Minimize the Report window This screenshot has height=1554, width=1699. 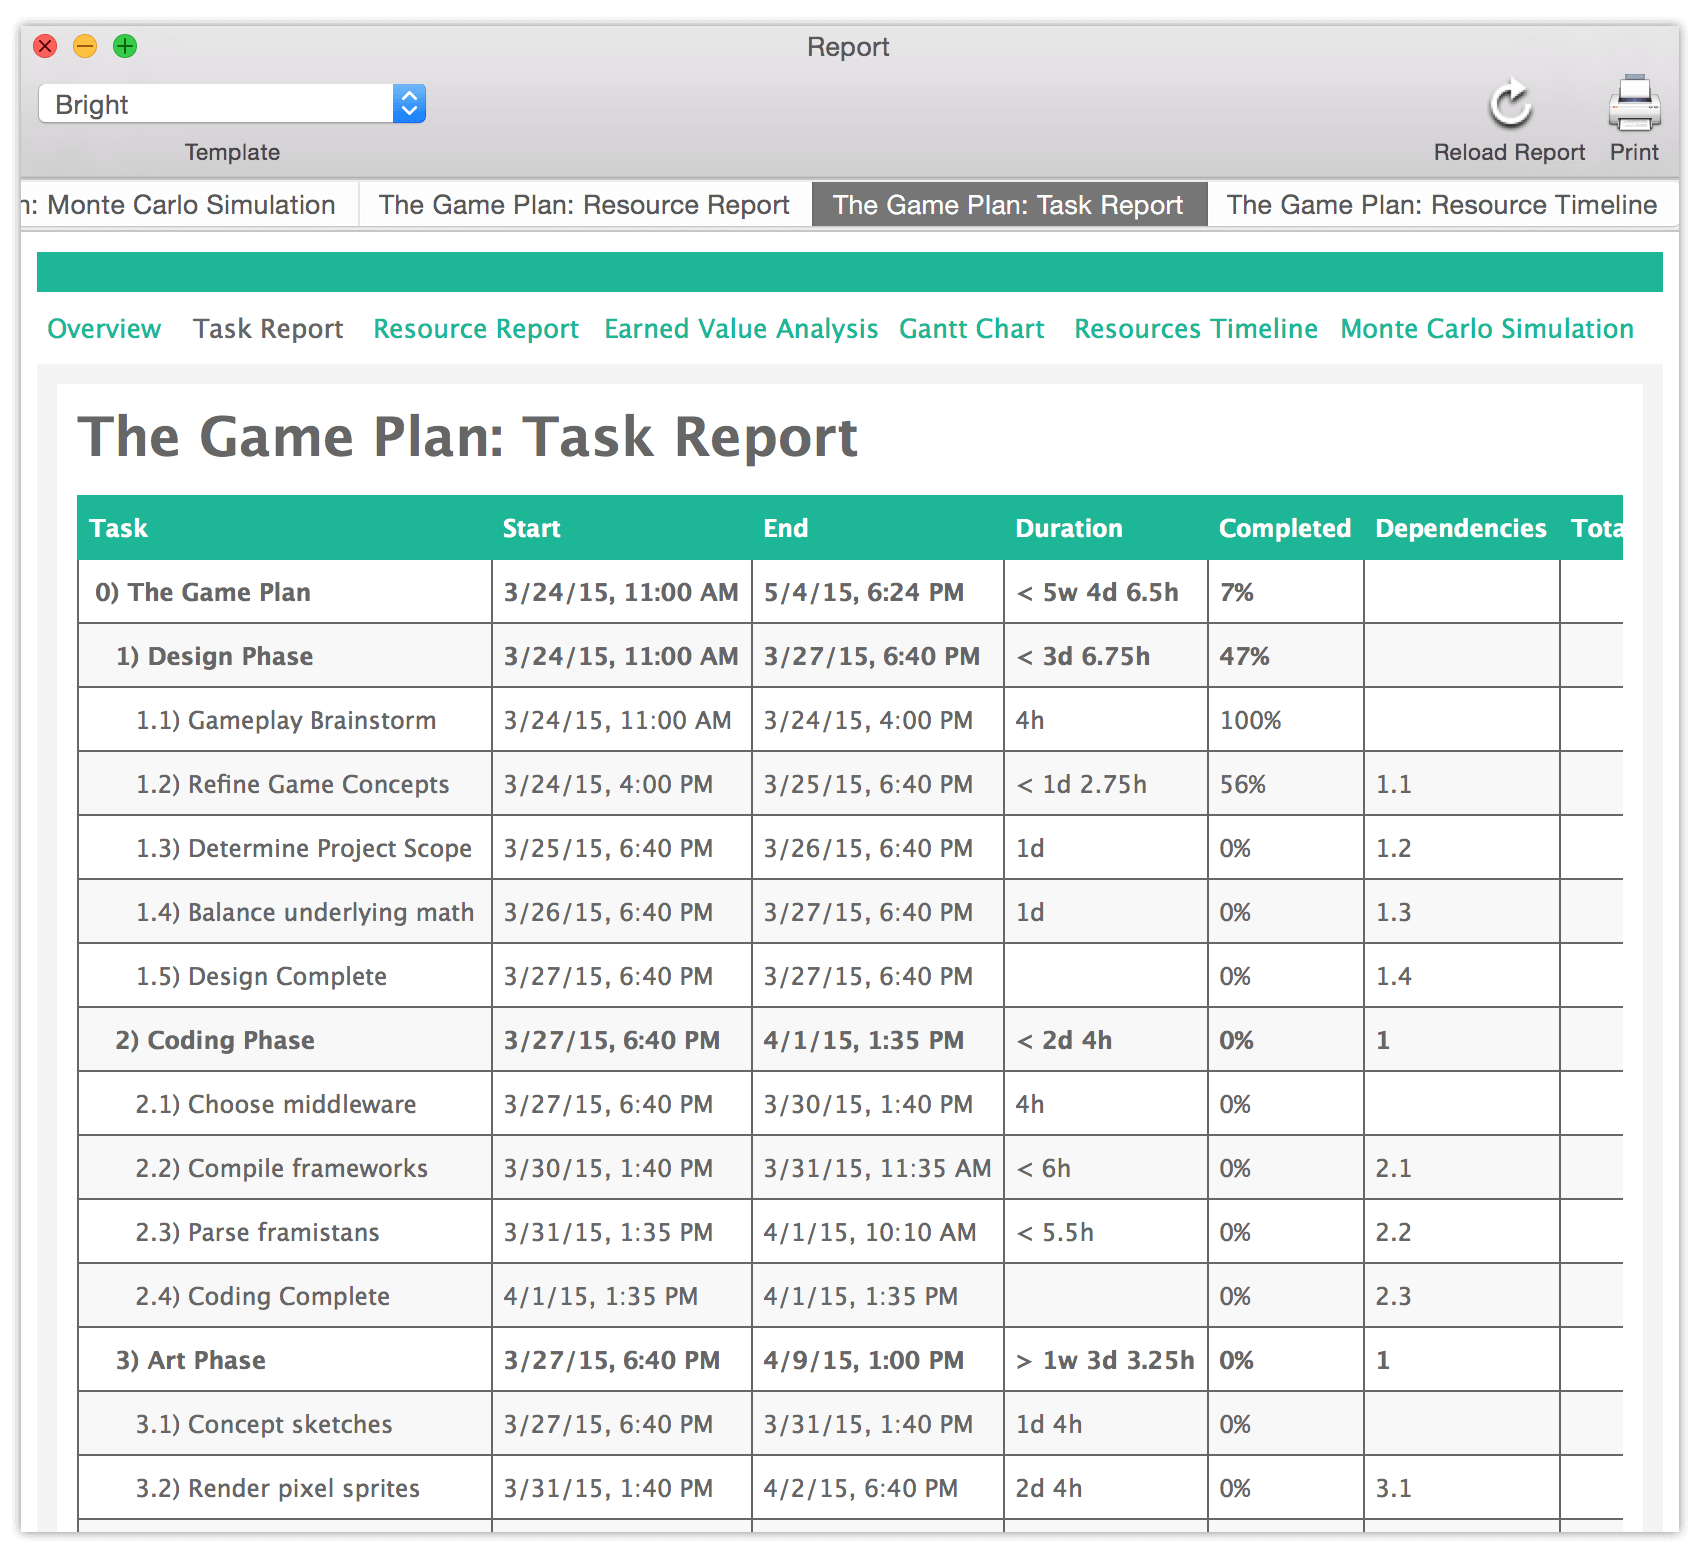pos(85,46)
